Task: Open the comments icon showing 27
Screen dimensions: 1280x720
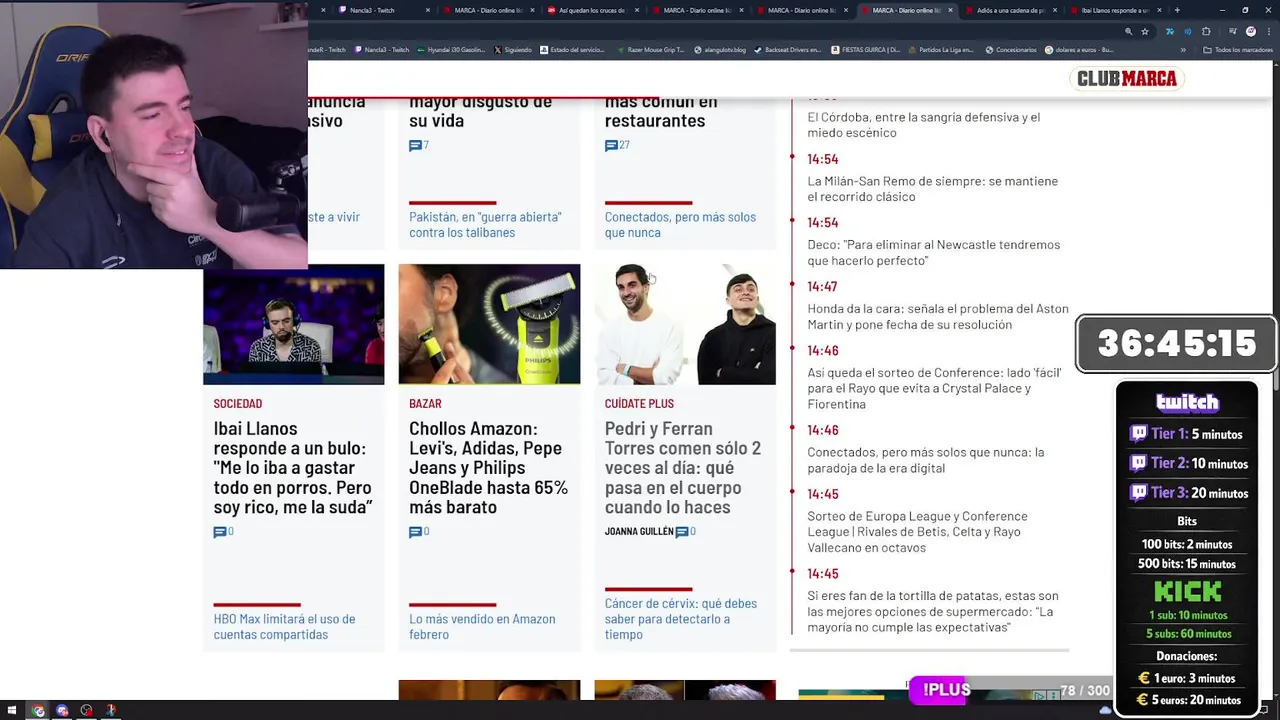Action: click(611, 145)
